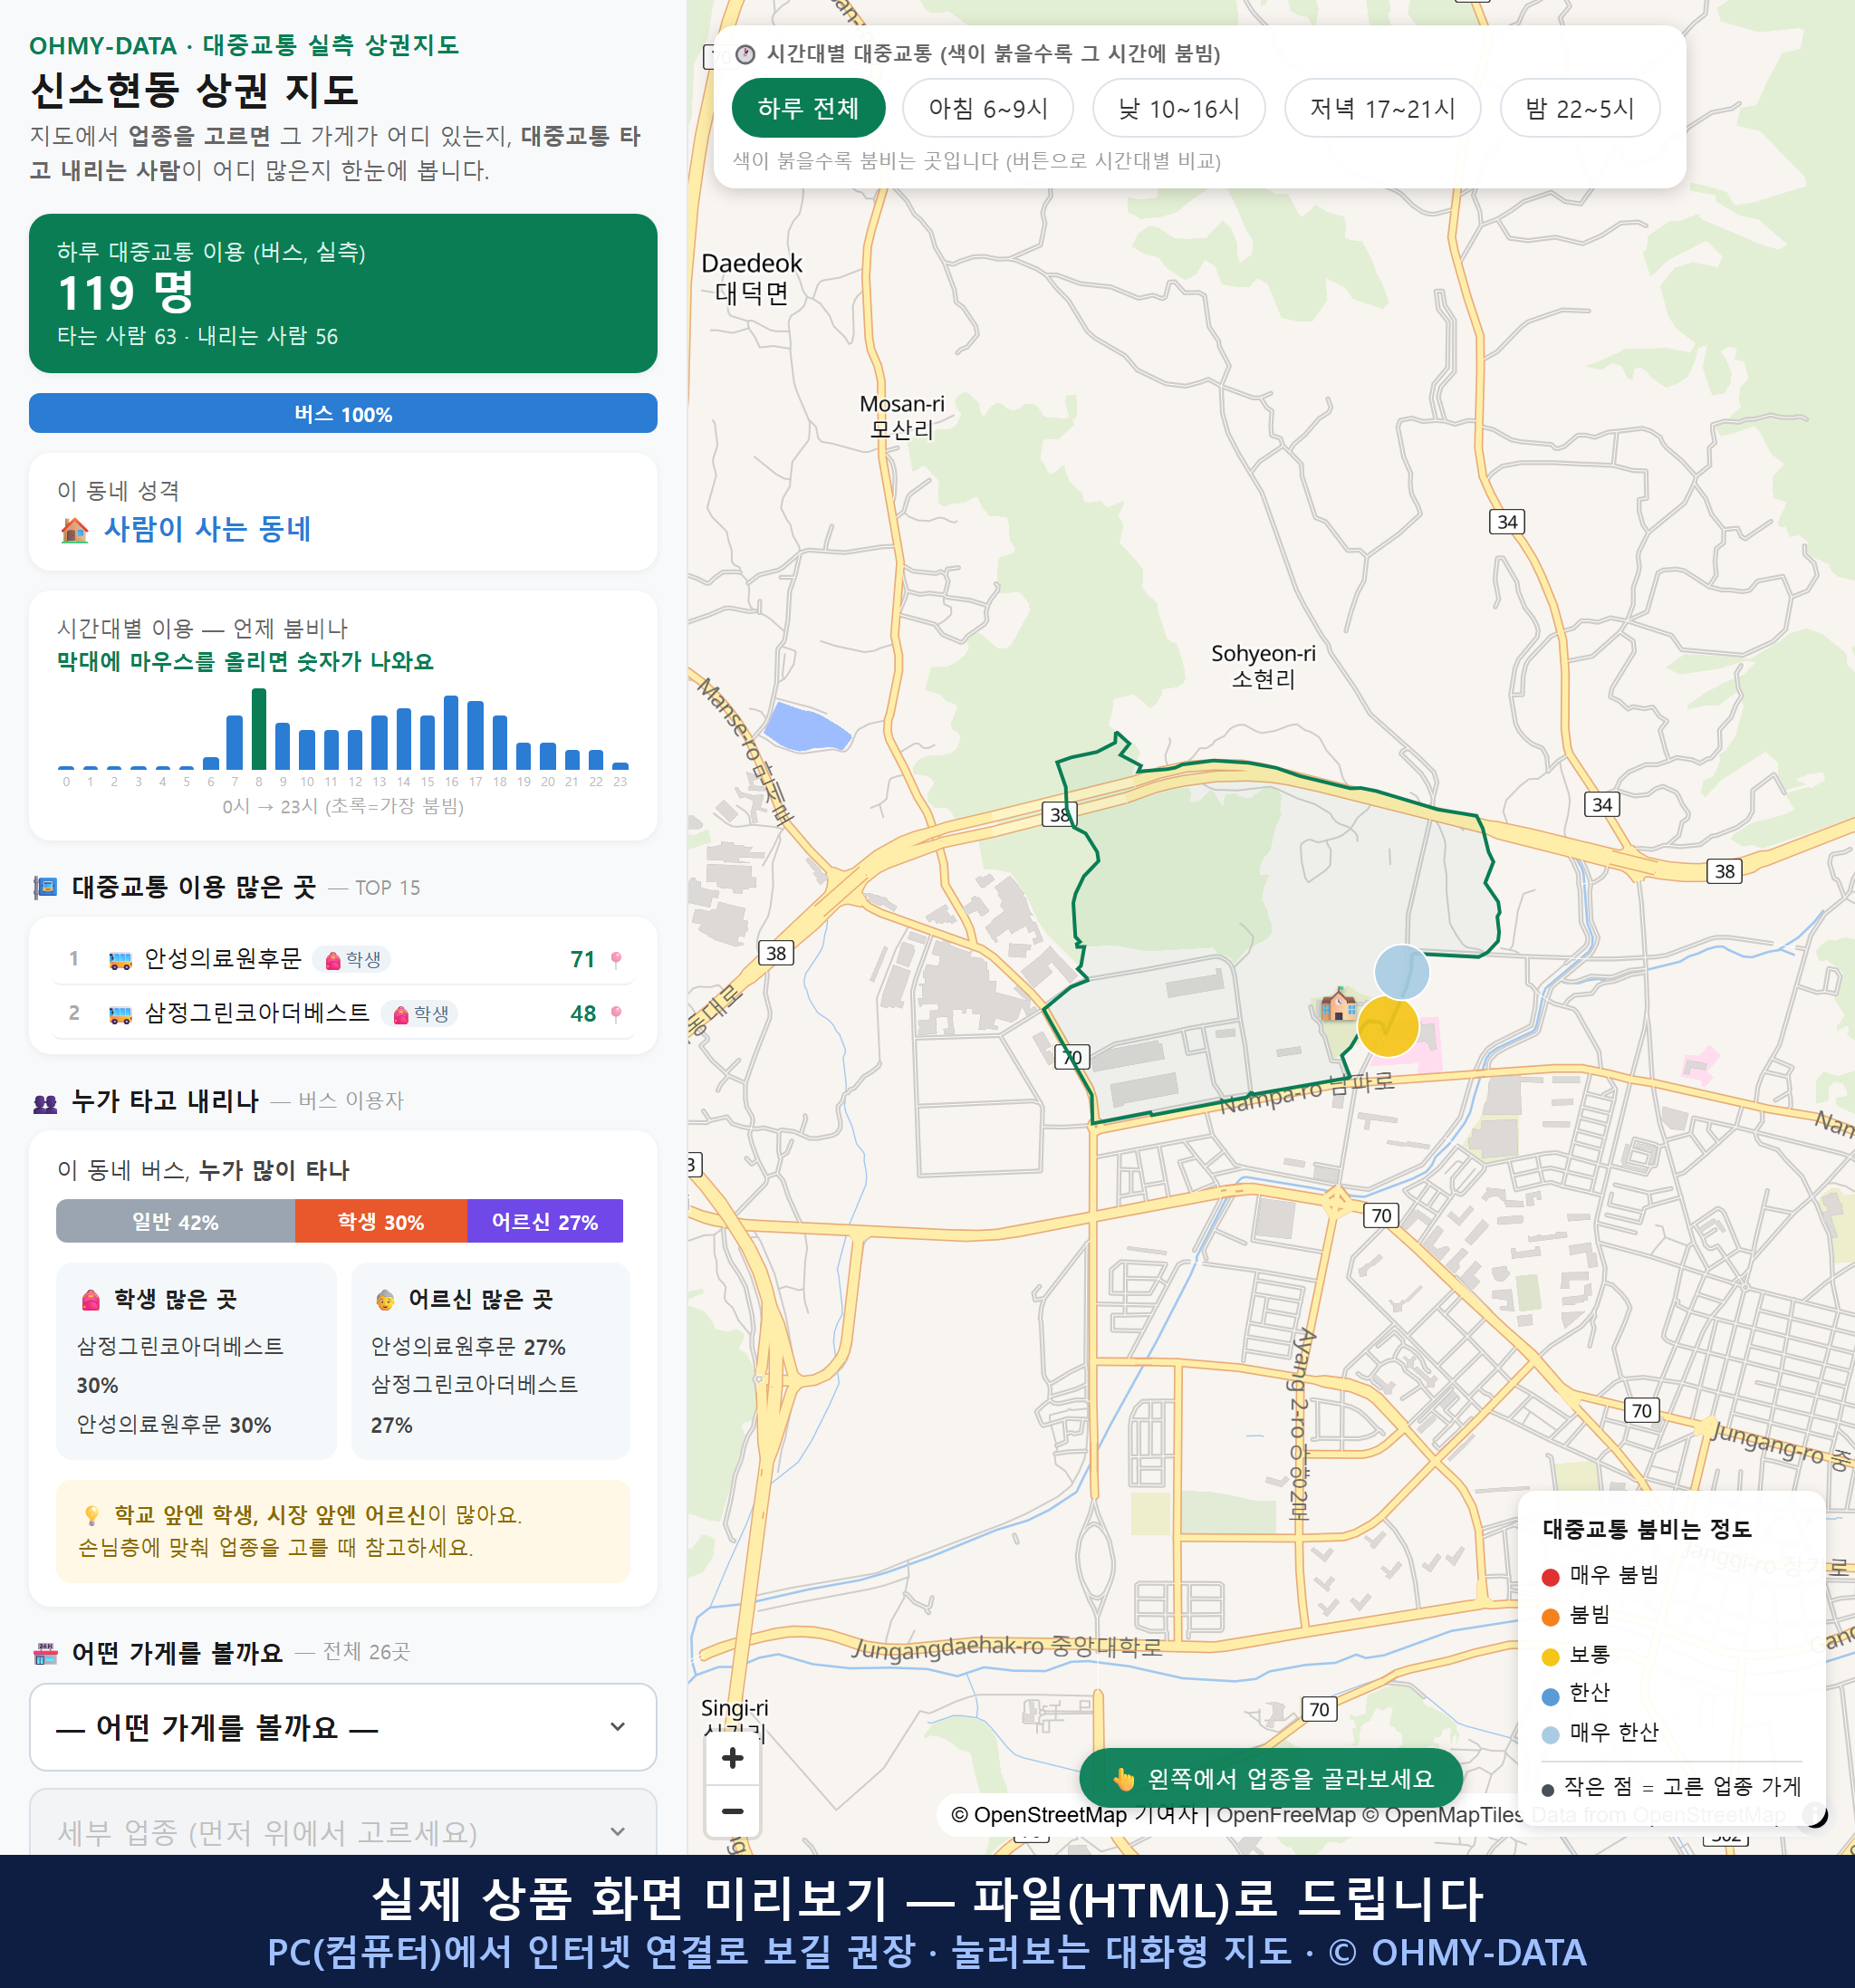
Task: Select the 밤 22~5시 time filter
Action: [x=1580, y=108]
